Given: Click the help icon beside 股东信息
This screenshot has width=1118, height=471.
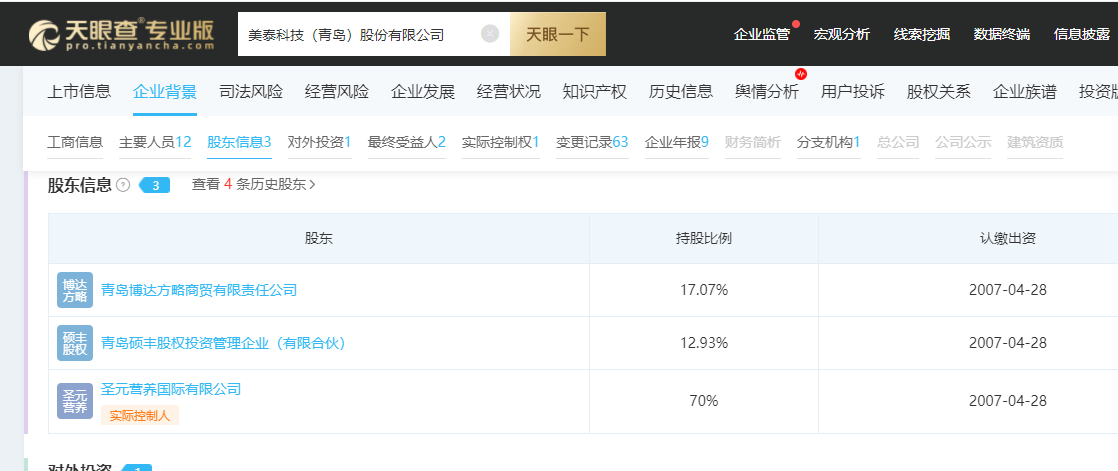Looking at the screenshot, I should (x=123, y=185).
